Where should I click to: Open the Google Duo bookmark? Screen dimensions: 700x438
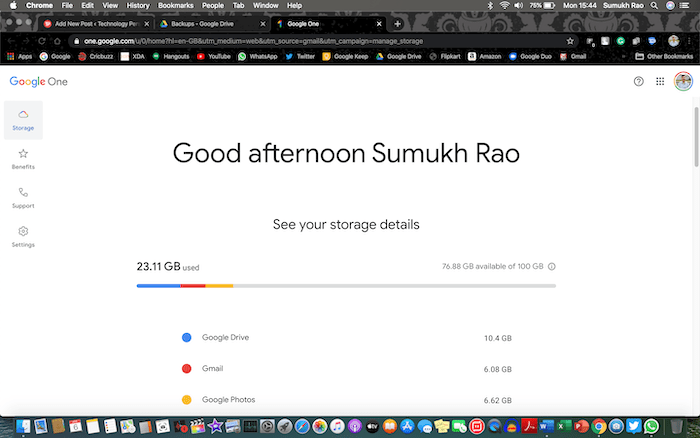coord(530,56)
